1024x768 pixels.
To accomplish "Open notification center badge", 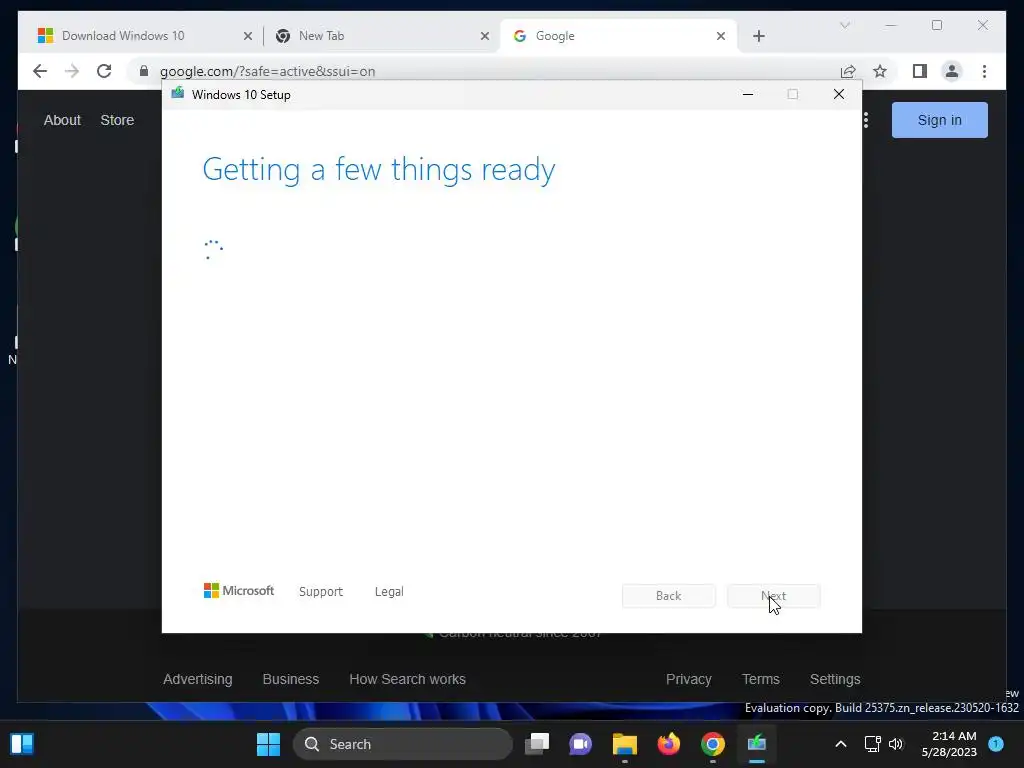I will tap(996, 743).
